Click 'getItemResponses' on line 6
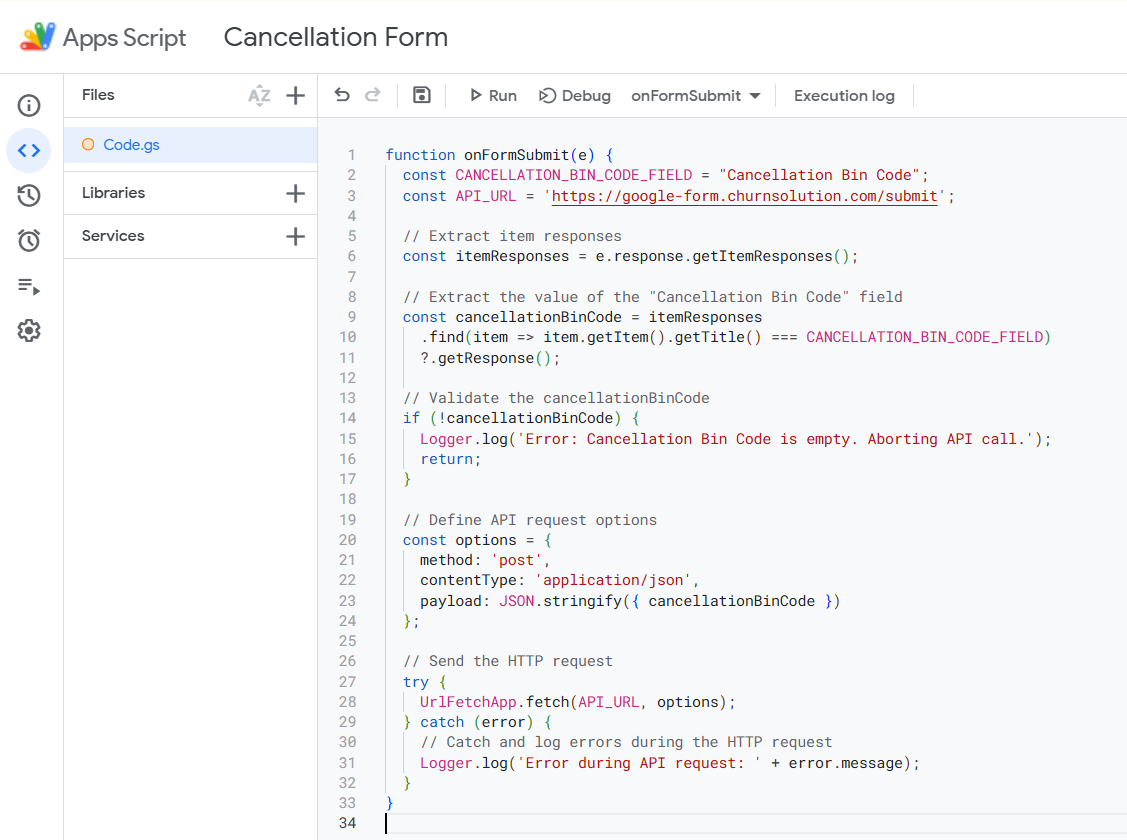Viewport: 1127px width, 840px height. 762,257
